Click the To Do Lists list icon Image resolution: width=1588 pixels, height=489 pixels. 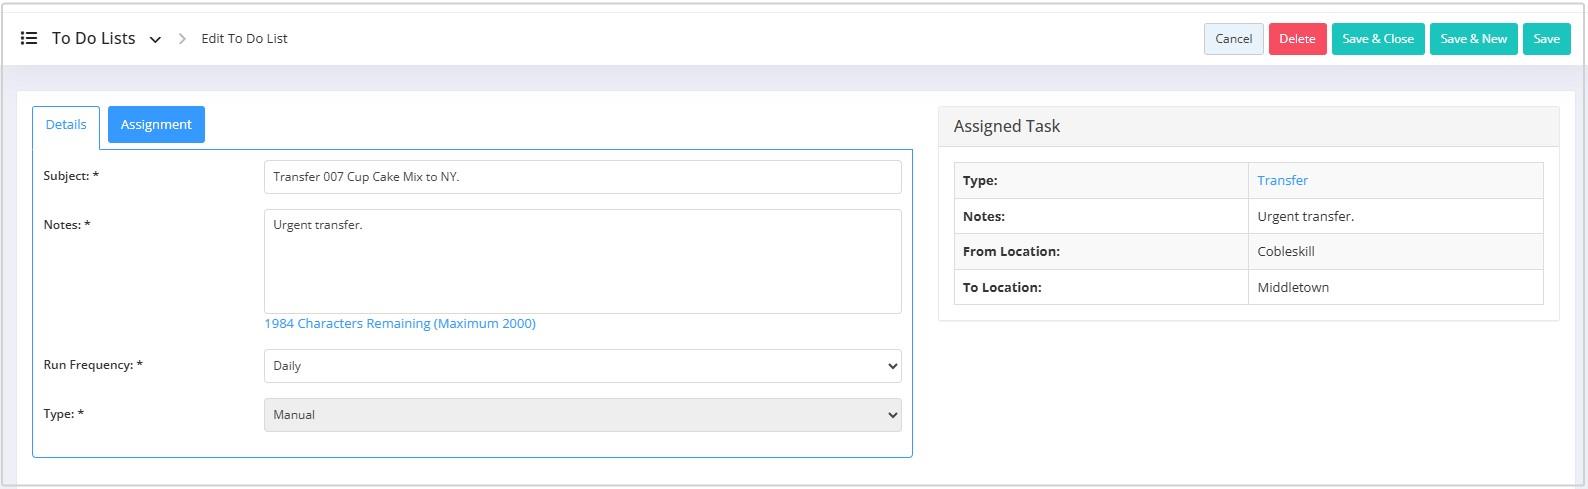[29, 38]
